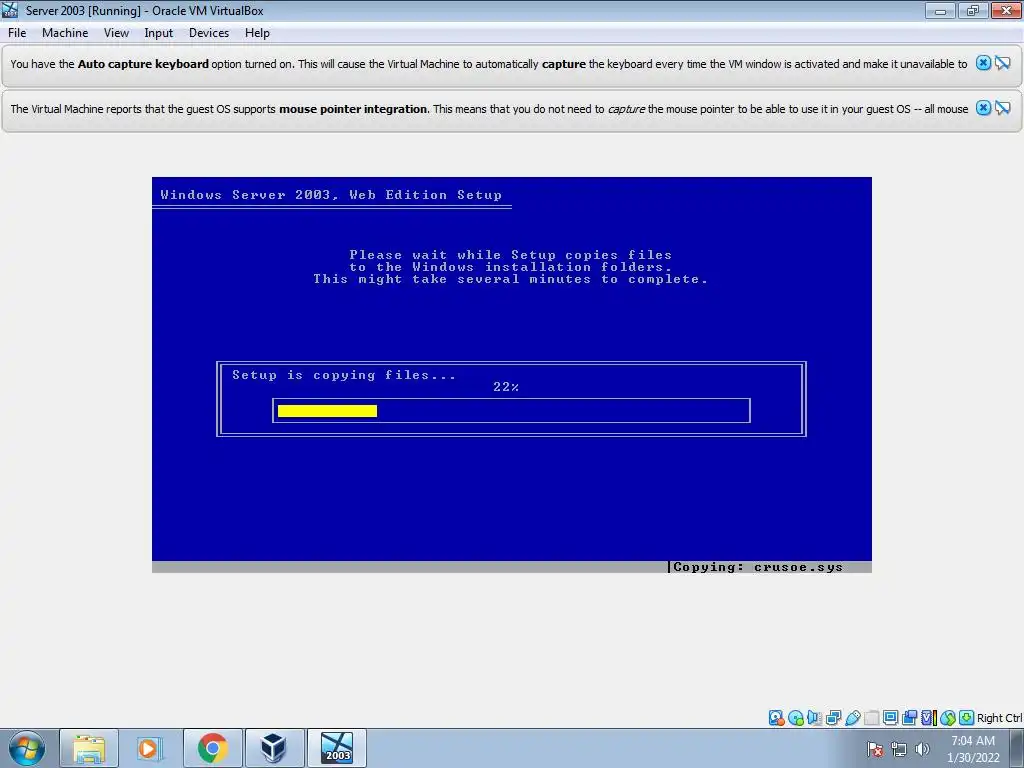Open the Machine menu
Viewport: 1024px width, 768px height.
tap(65, 33)
